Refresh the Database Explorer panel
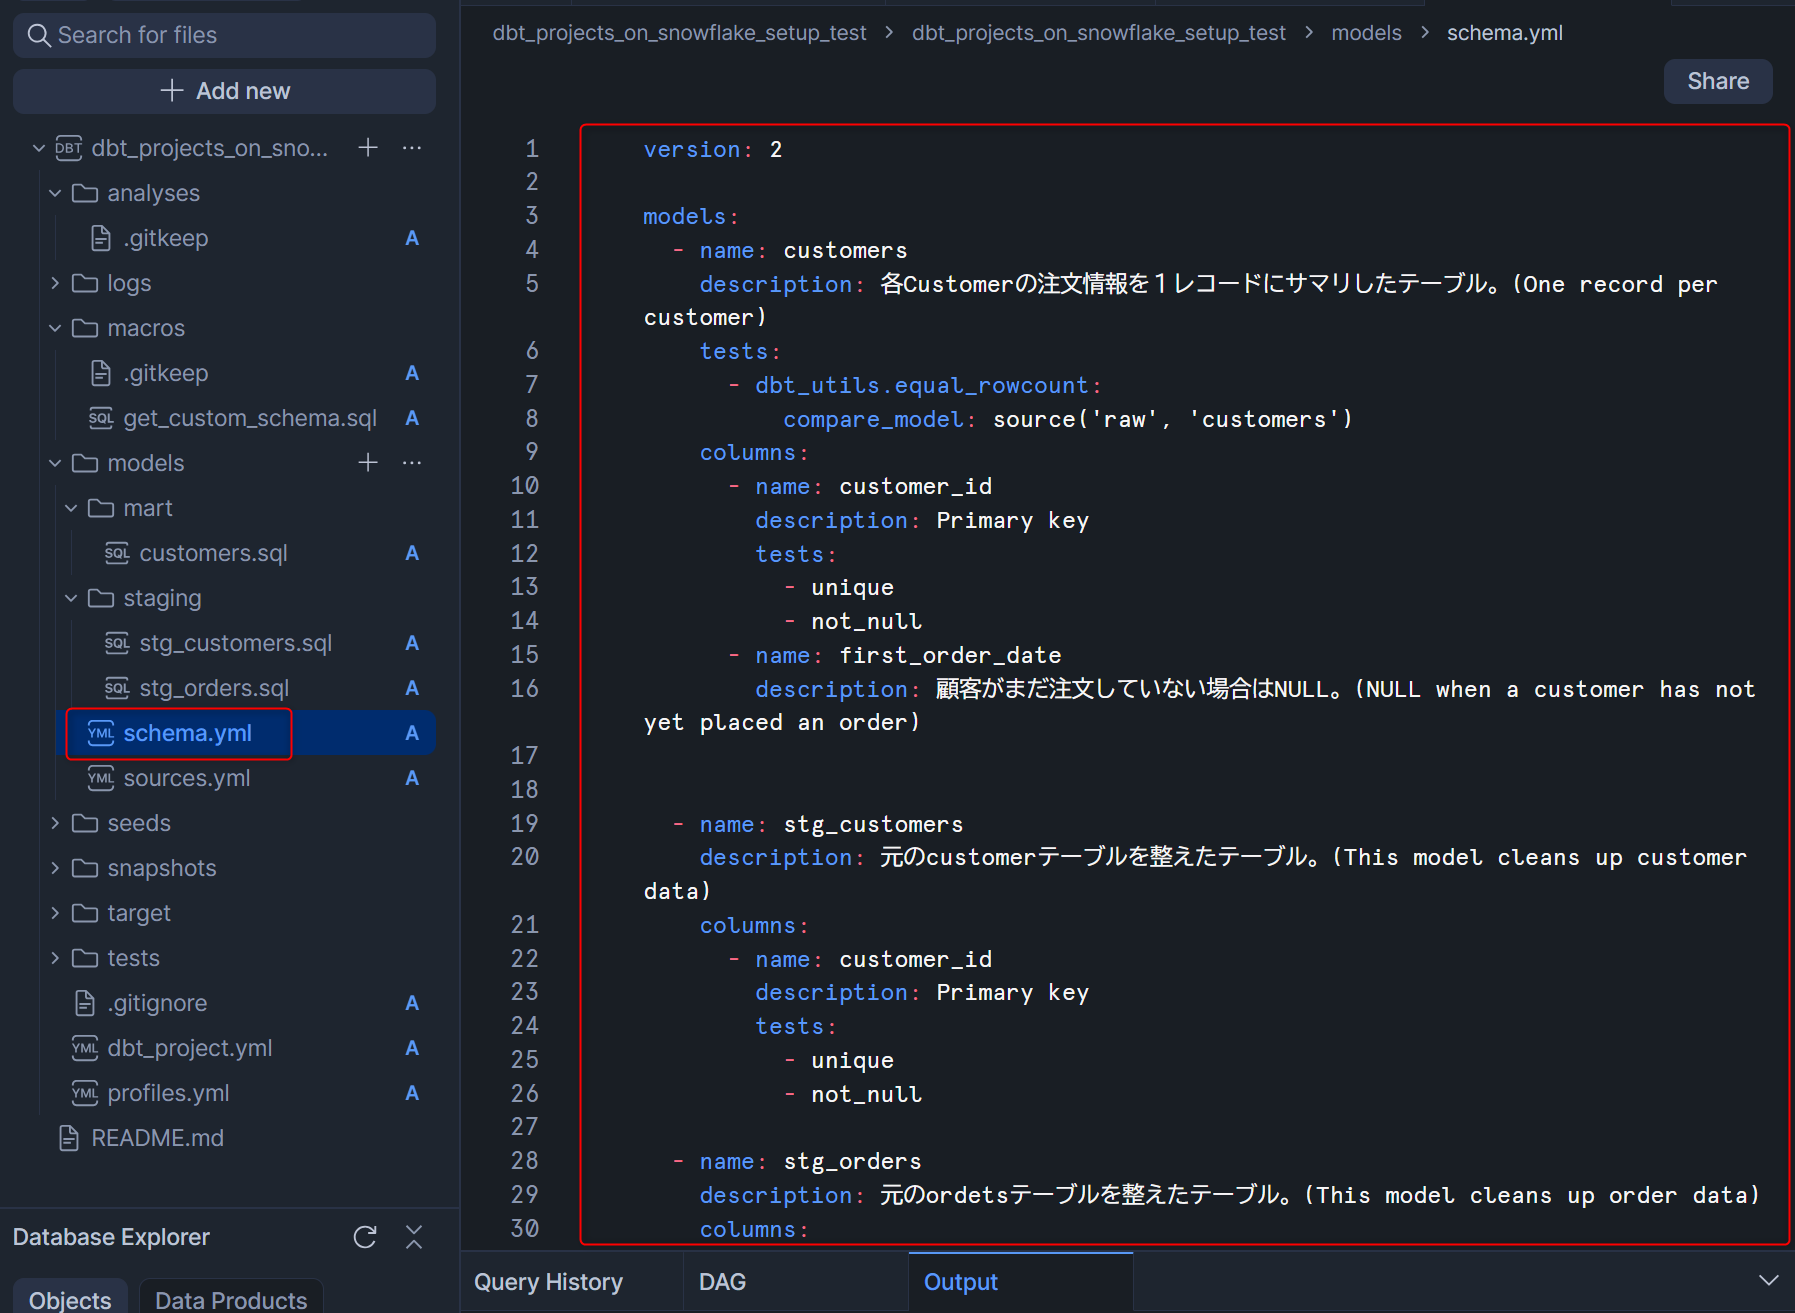The image size is (1795, 1313). pos(365,1237)
